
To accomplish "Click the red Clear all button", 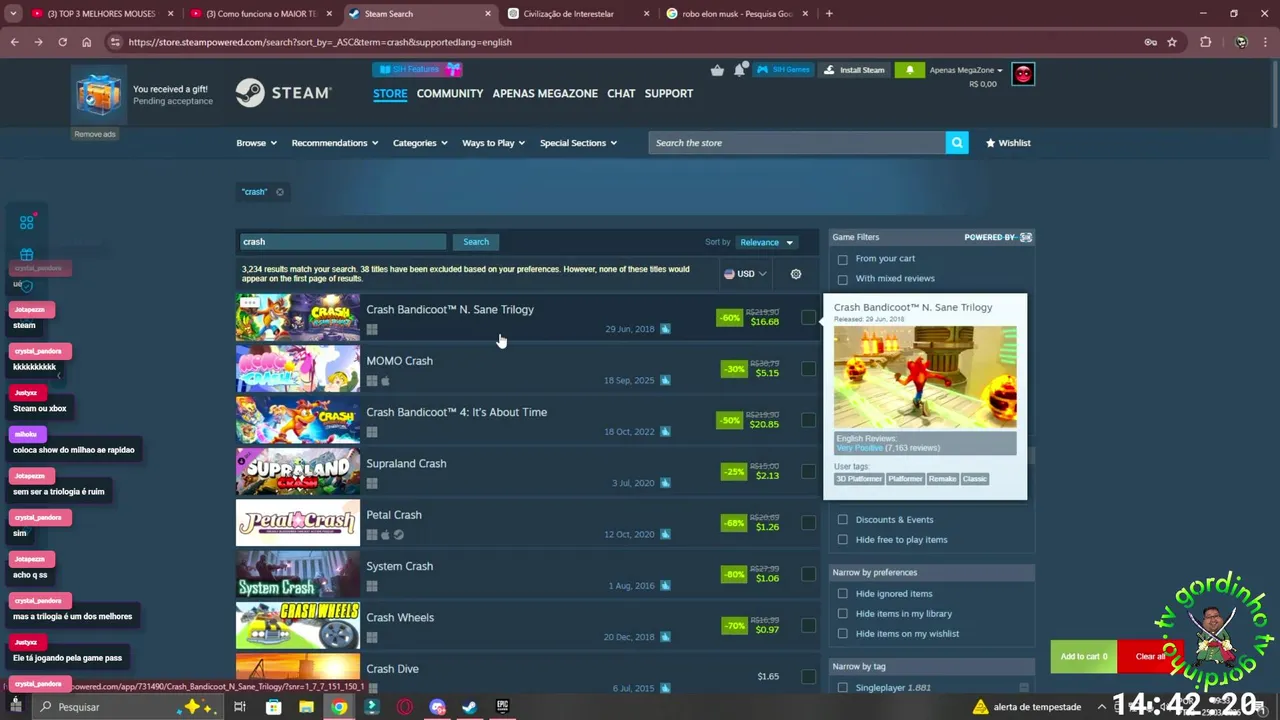I will [x=1150, y=656].
